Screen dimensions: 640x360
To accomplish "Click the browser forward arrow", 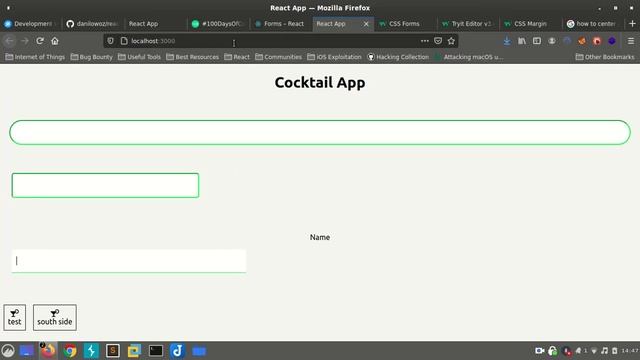I will point(24,41).
